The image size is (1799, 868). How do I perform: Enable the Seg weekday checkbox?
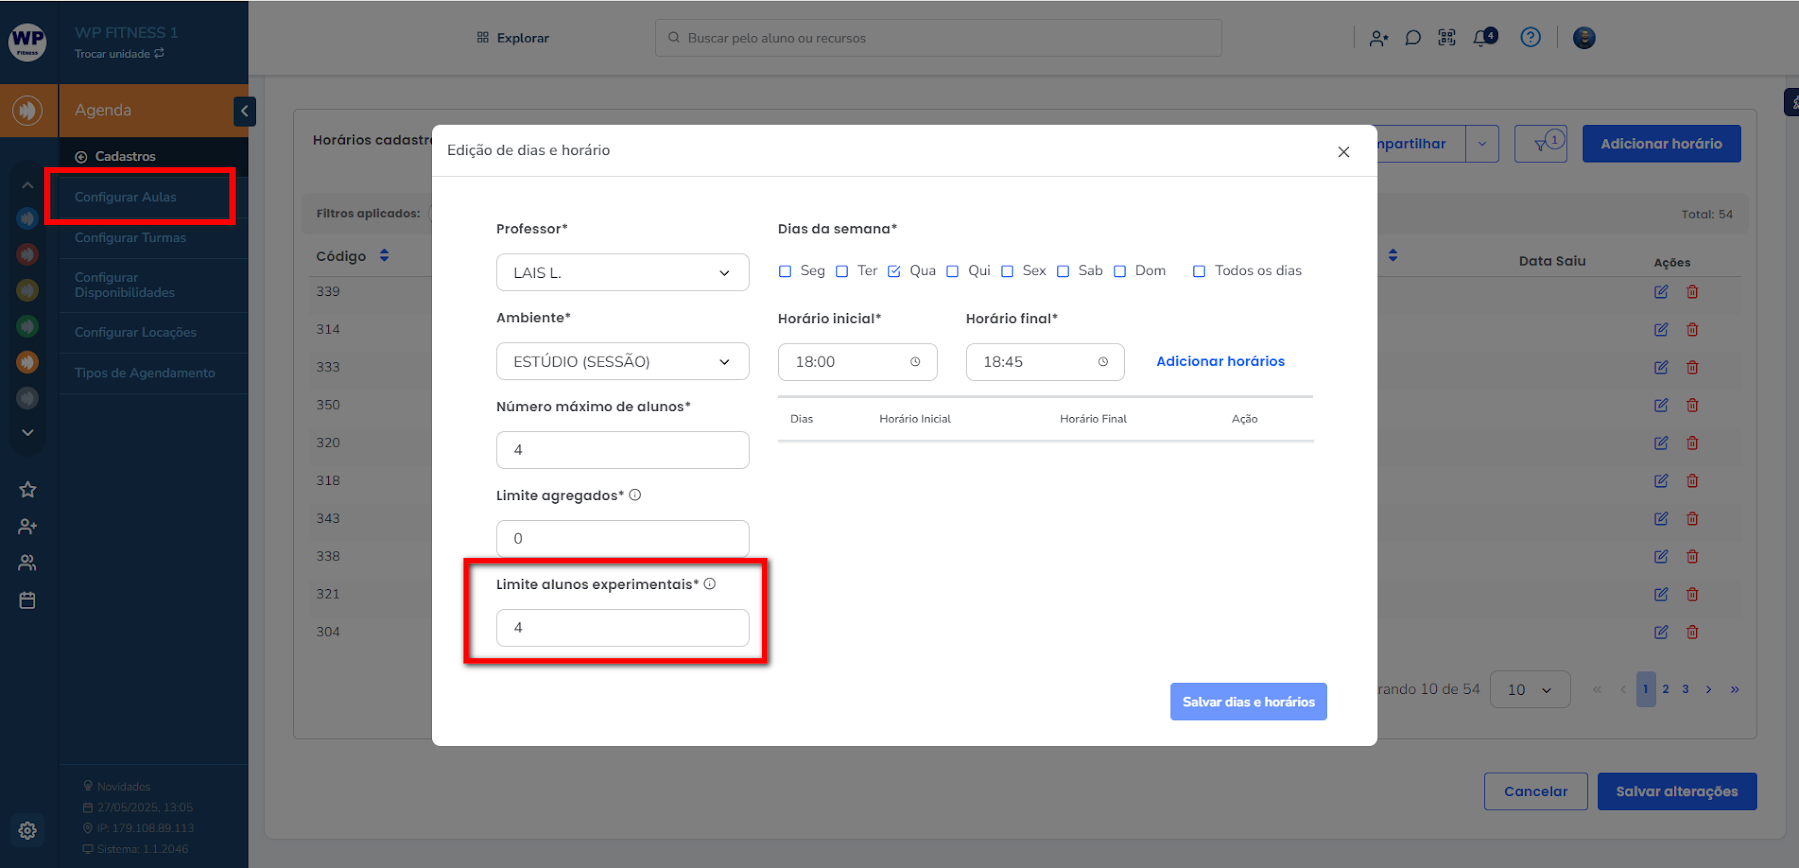785,271
